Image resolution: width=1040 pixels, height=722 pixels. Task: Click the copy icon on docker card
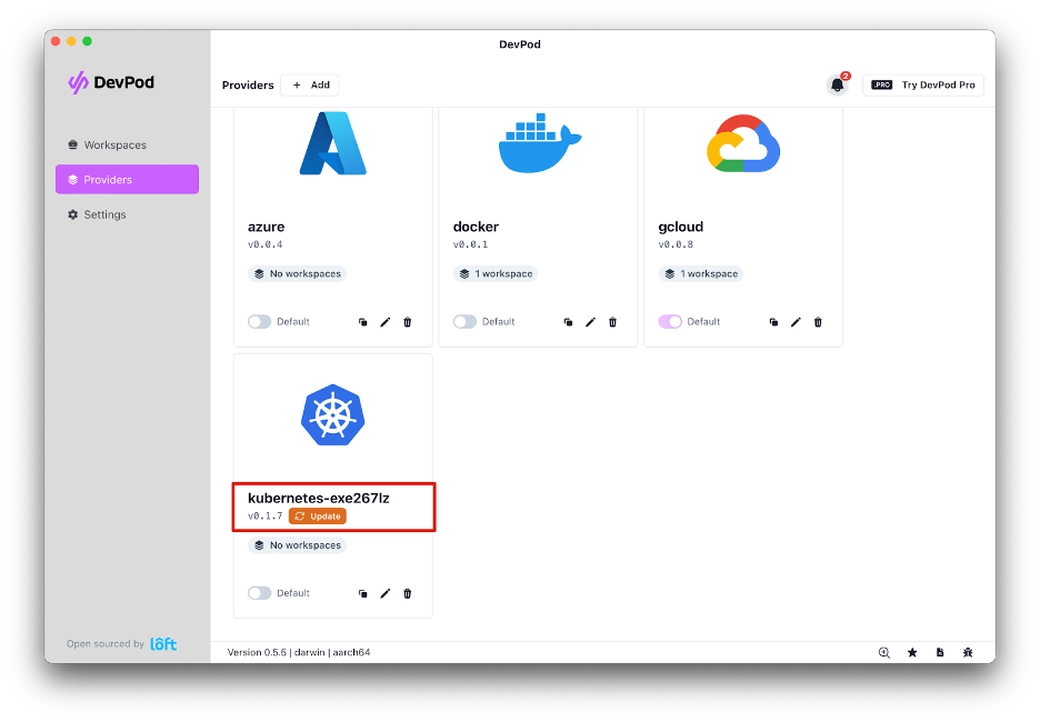point(568,322)
